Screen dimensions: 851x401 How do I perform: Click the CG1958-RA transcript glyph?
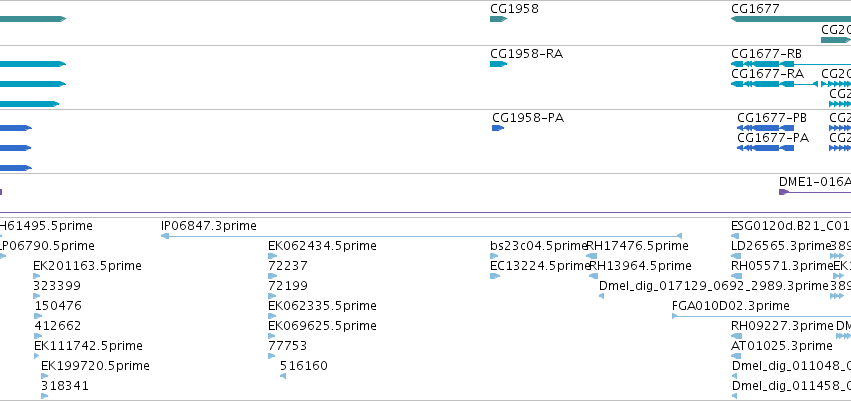(498, 64)
